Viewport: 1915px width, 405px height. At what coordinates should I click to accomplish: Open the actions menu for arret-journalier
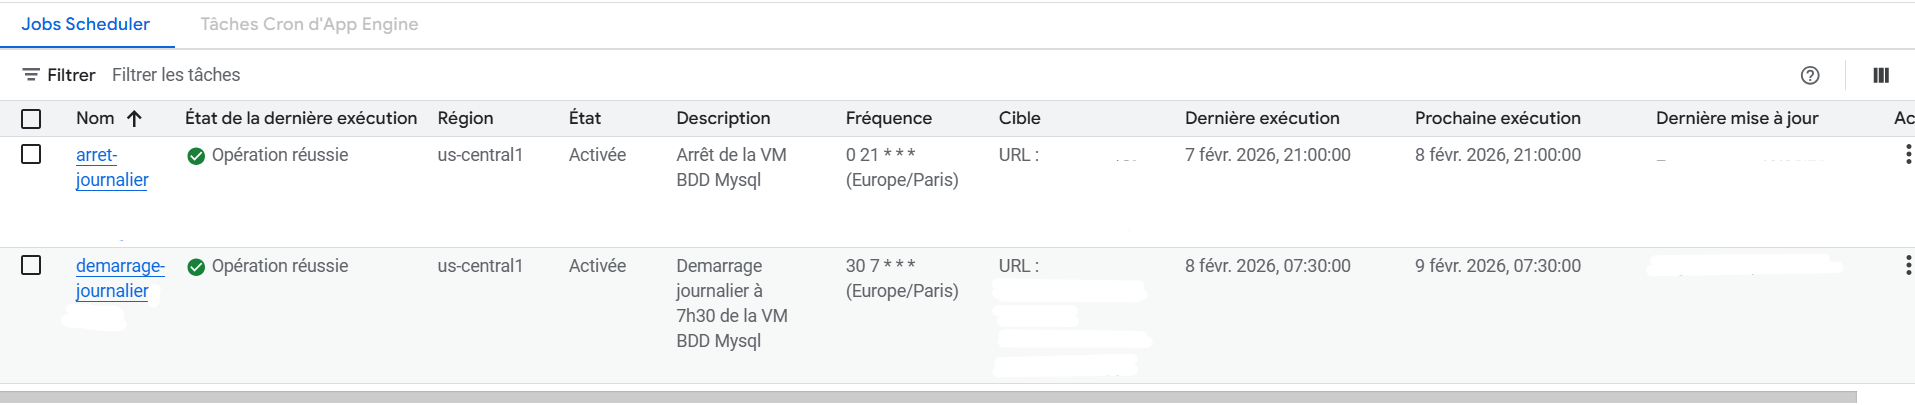[x=1908, y=155]
